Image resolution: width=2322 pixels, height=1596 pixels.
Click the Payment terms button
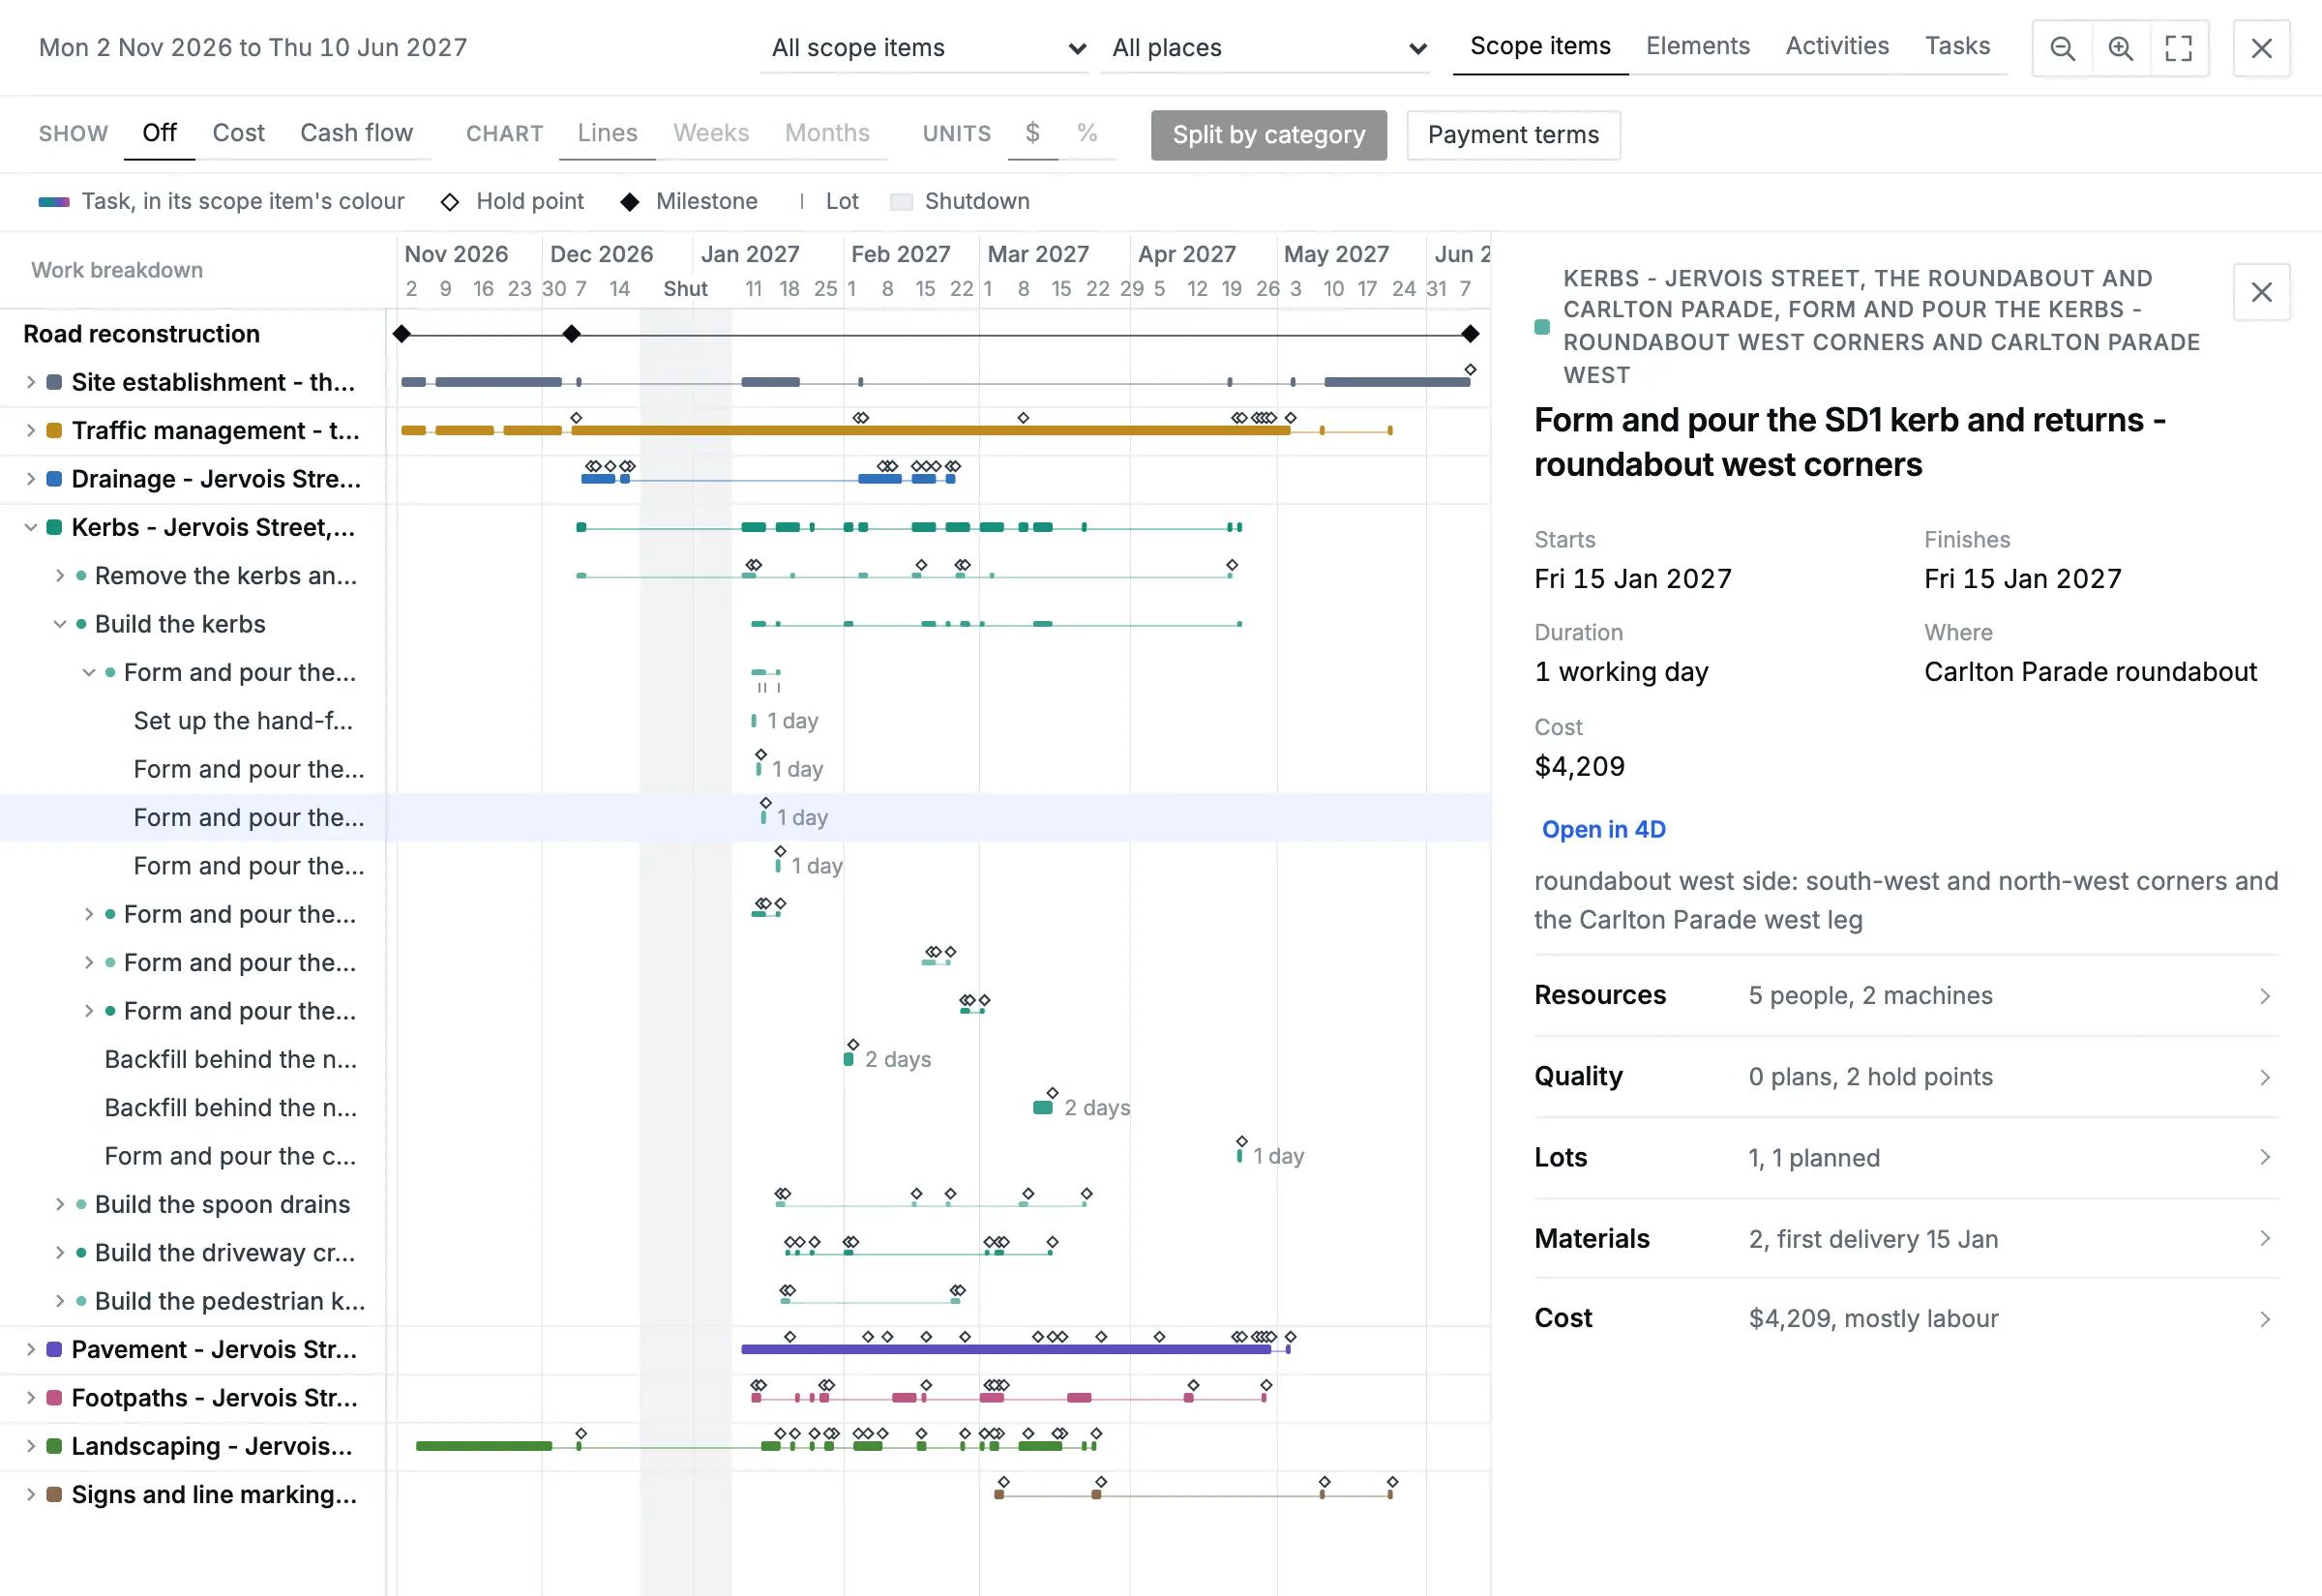click(1513, 135)
